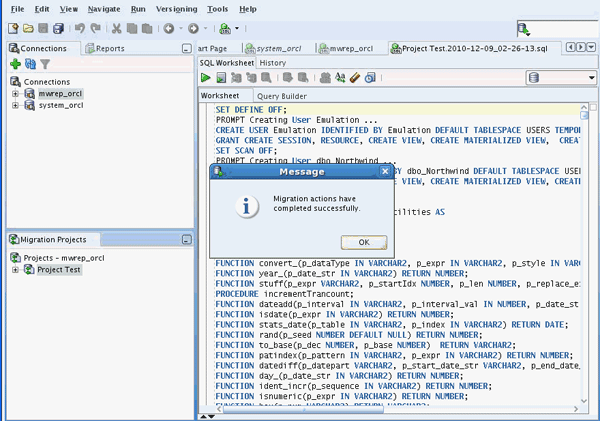Image resolution: width=600 pixels, height=421 pixels.
Task: Close the Message dialog with X
Action: 386,172
